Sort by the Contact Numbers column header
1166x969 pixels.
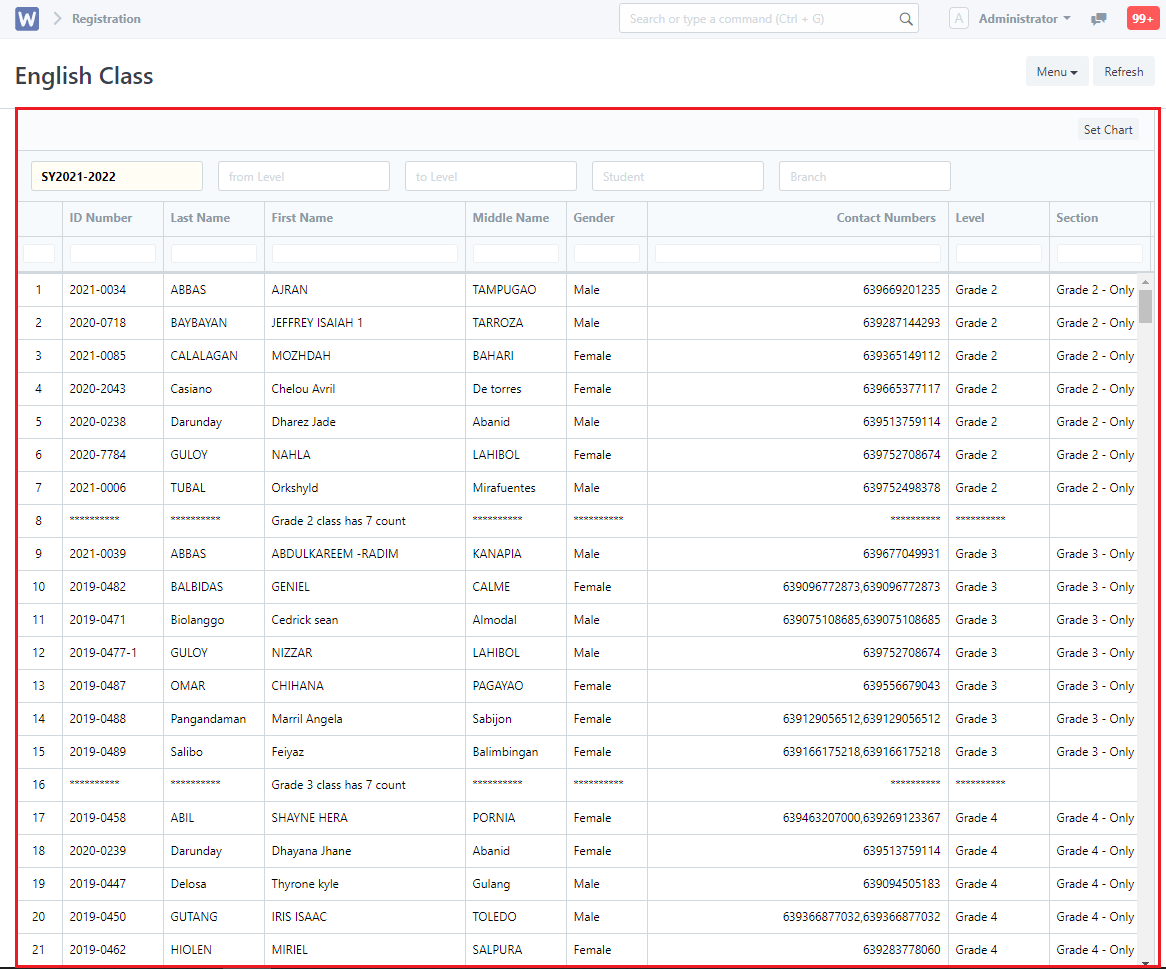(x=798, y=218)
